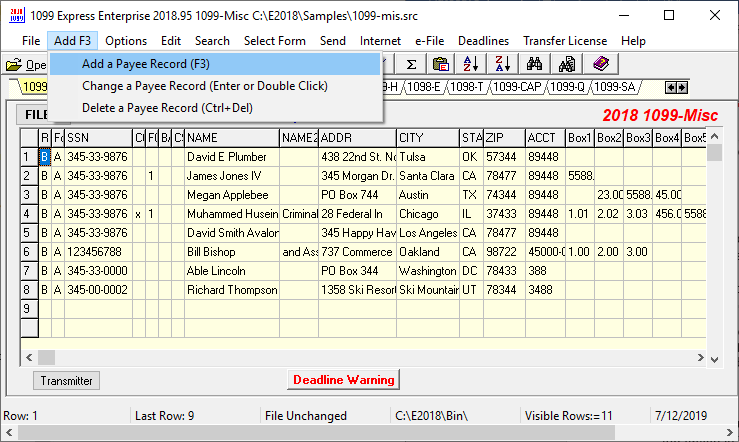Click the binoculars find icon
The width and height of the screenshot is (739, 442).
[x=534, y=64]
